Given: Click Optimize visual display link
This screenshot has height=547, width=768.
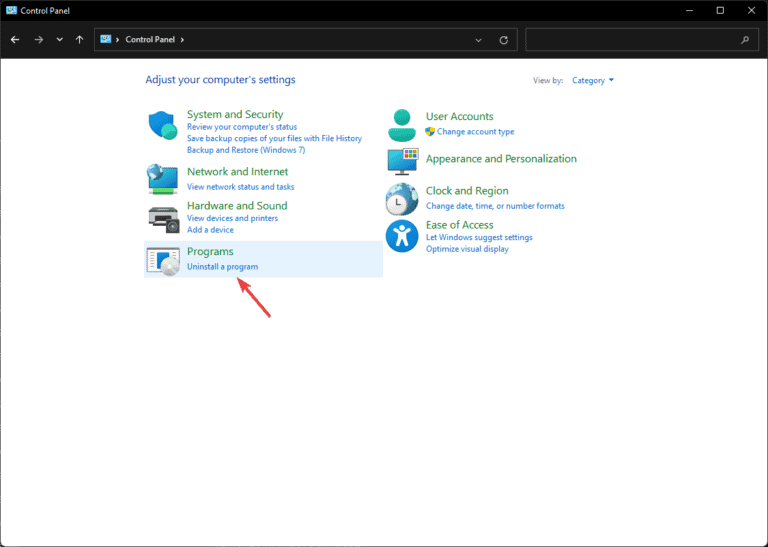Looking at the screenshot, I should [x=467, y=249].
